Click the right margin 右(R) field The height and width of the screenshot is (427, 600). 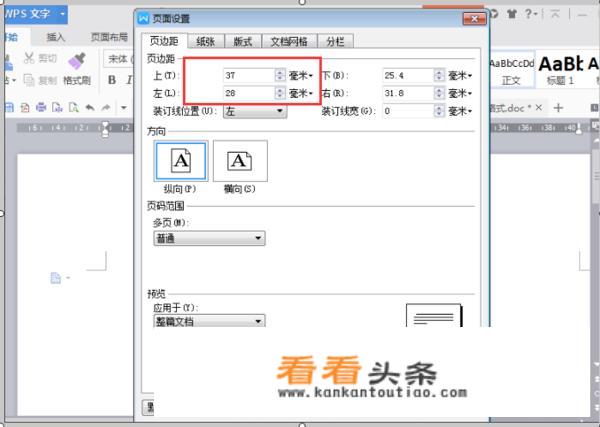[x=408, y=93]
